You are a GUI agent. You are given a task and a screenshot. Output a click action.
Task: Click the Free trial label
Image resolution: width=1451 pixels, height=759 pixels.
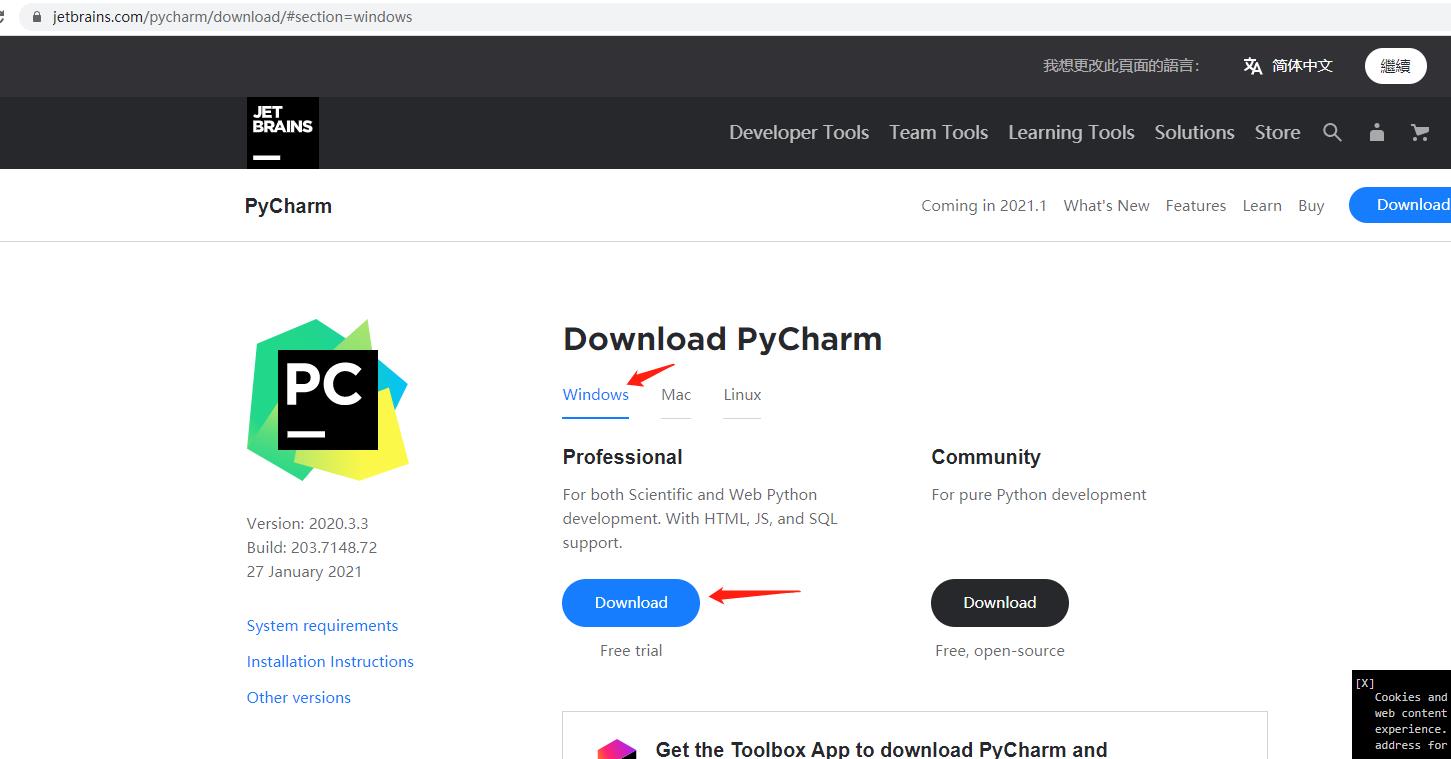click(631, 651)
